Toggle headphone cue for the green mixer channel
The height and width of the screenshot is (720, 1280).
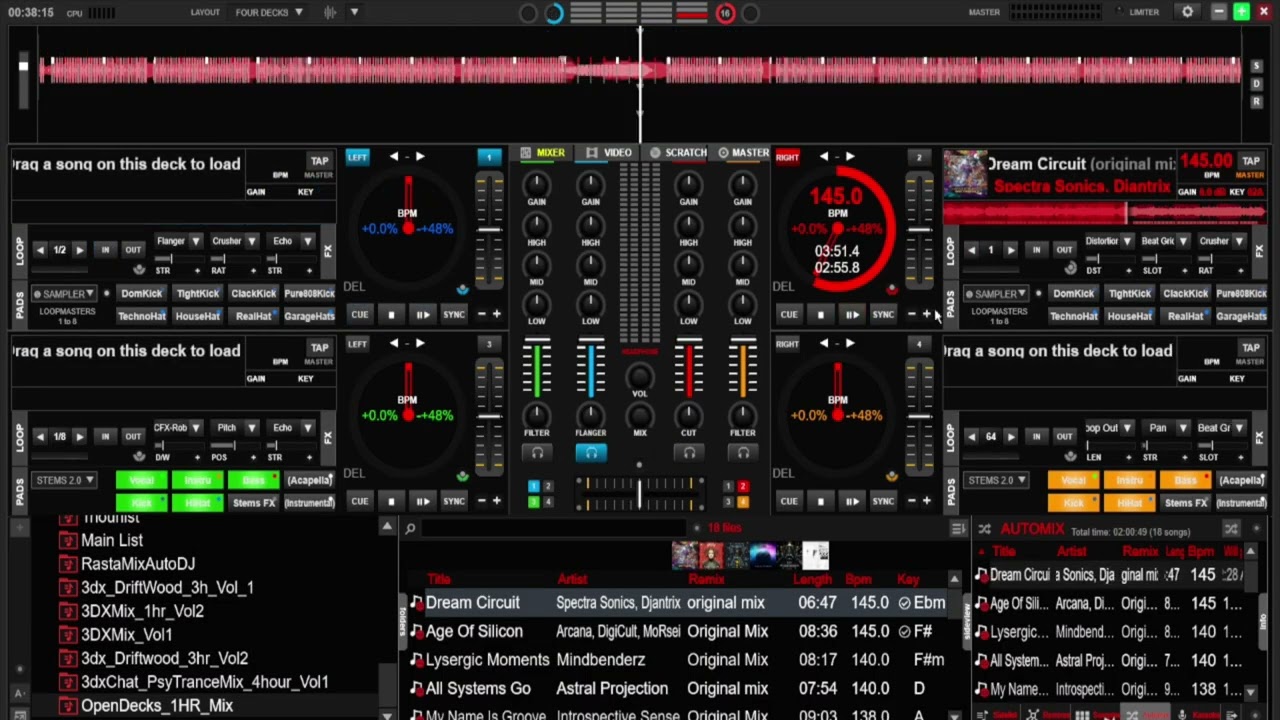(x=537, y=453)
